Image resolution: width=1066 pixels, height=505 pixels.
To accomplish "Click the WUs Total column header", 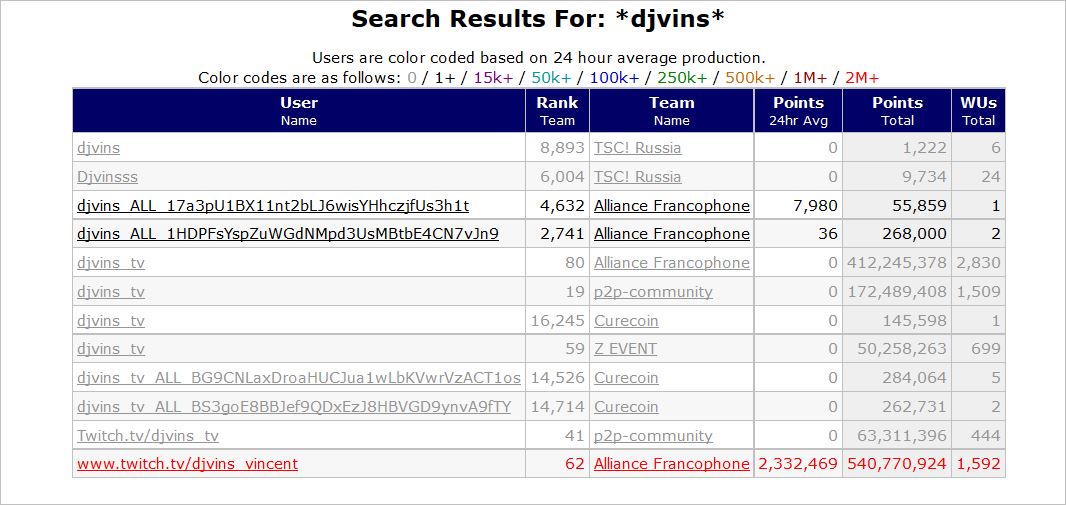I will 978,110.
